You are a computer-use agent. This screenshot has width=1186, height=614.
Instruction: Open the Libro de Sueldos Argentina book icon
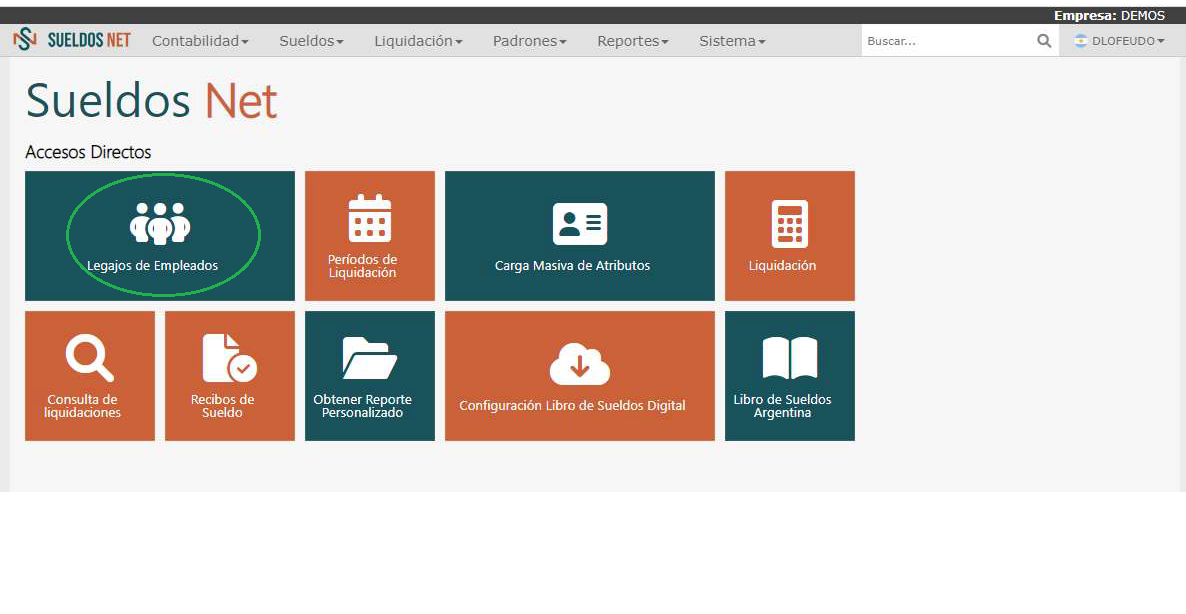point(790,358)
